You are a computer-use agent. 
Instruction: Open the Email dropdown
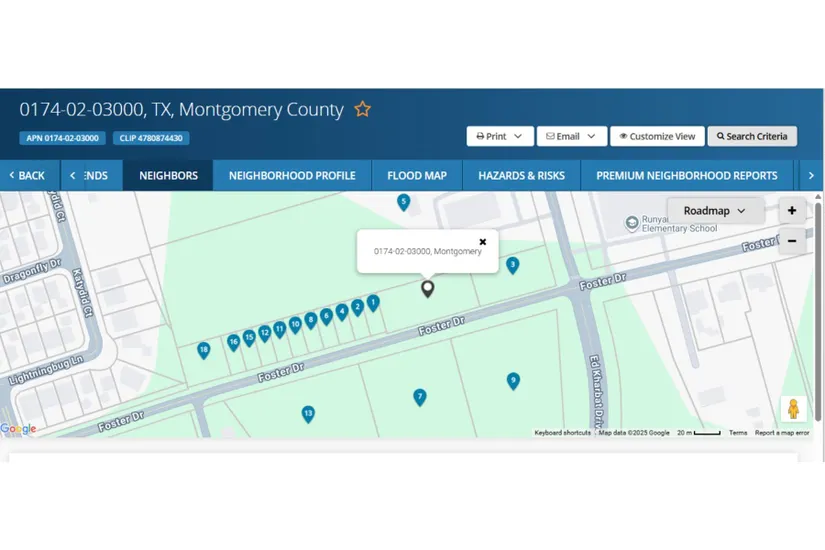click(571, 136)
